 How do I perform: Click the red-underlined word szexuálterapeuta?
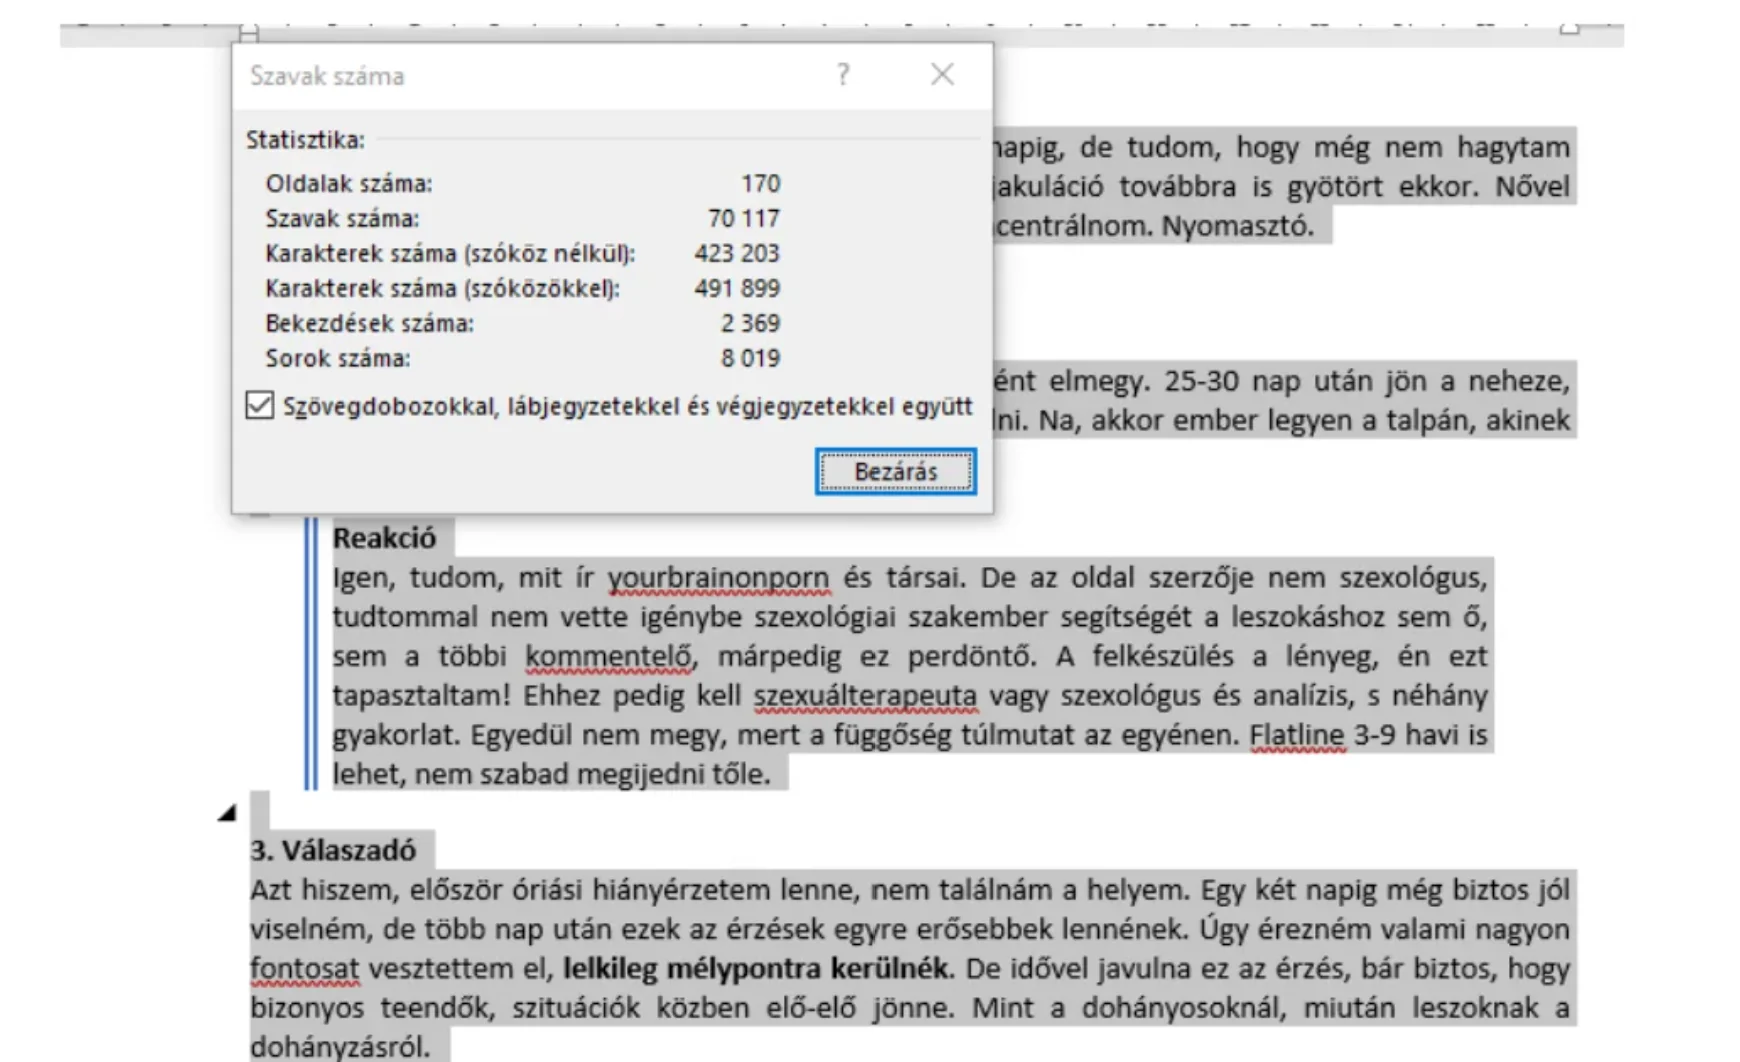point(864,697)
